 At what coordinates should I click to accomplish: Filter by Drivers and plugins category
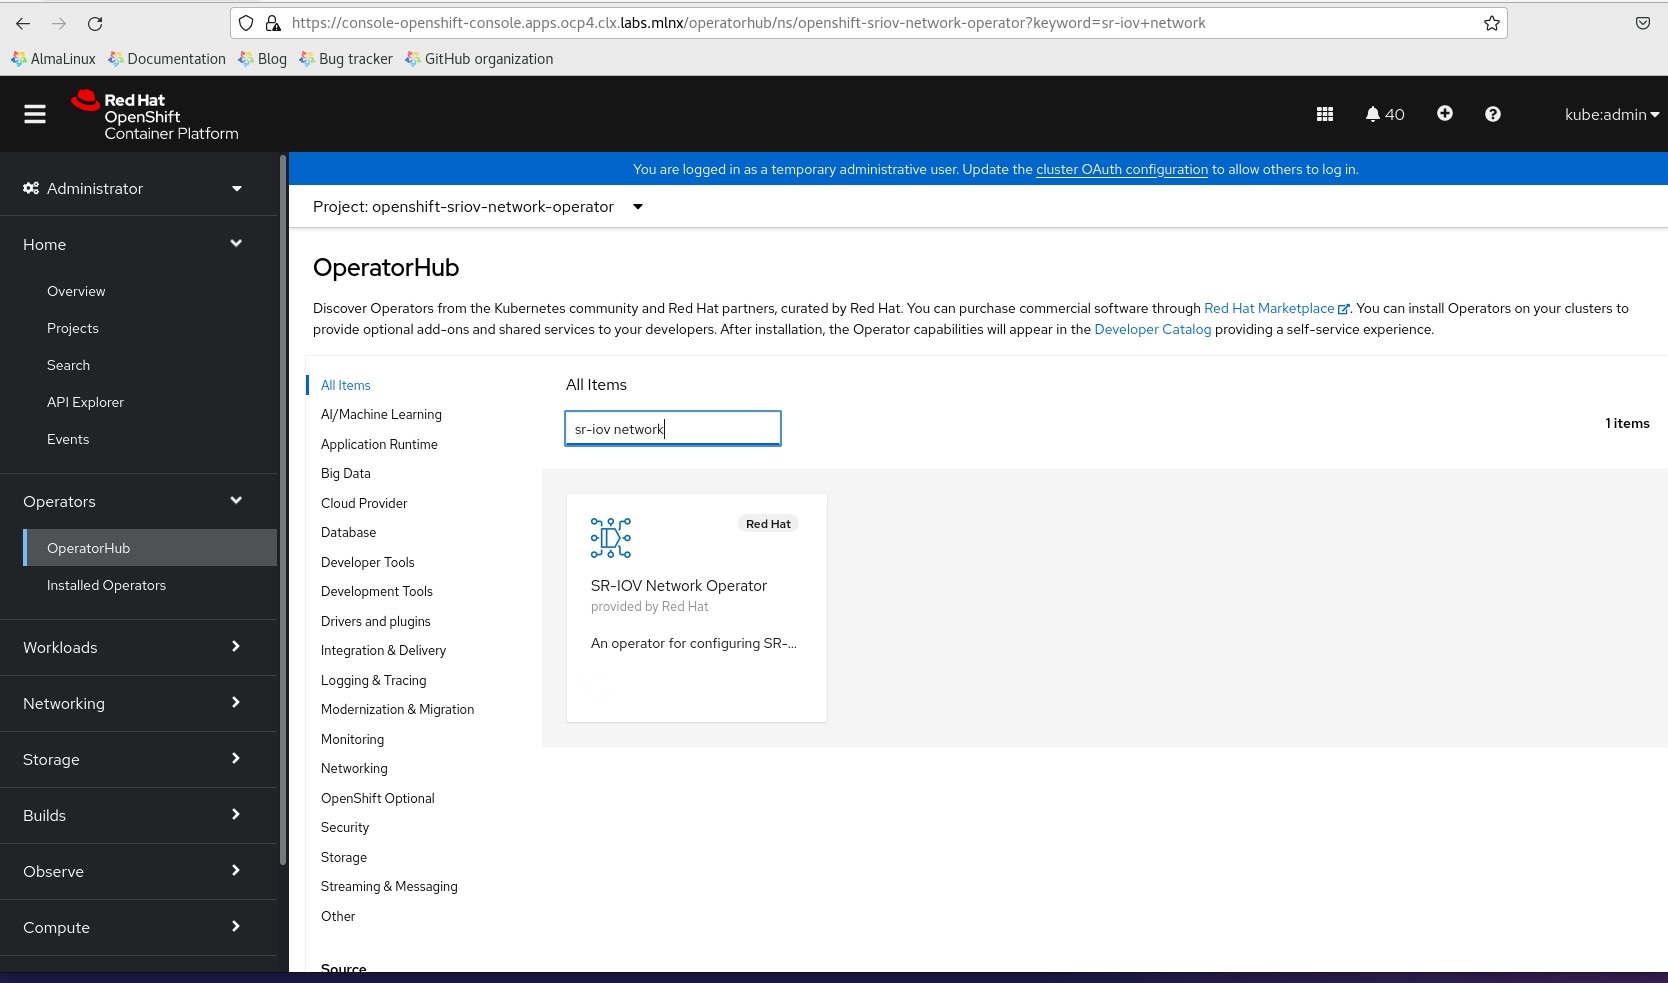pos(375,621)
